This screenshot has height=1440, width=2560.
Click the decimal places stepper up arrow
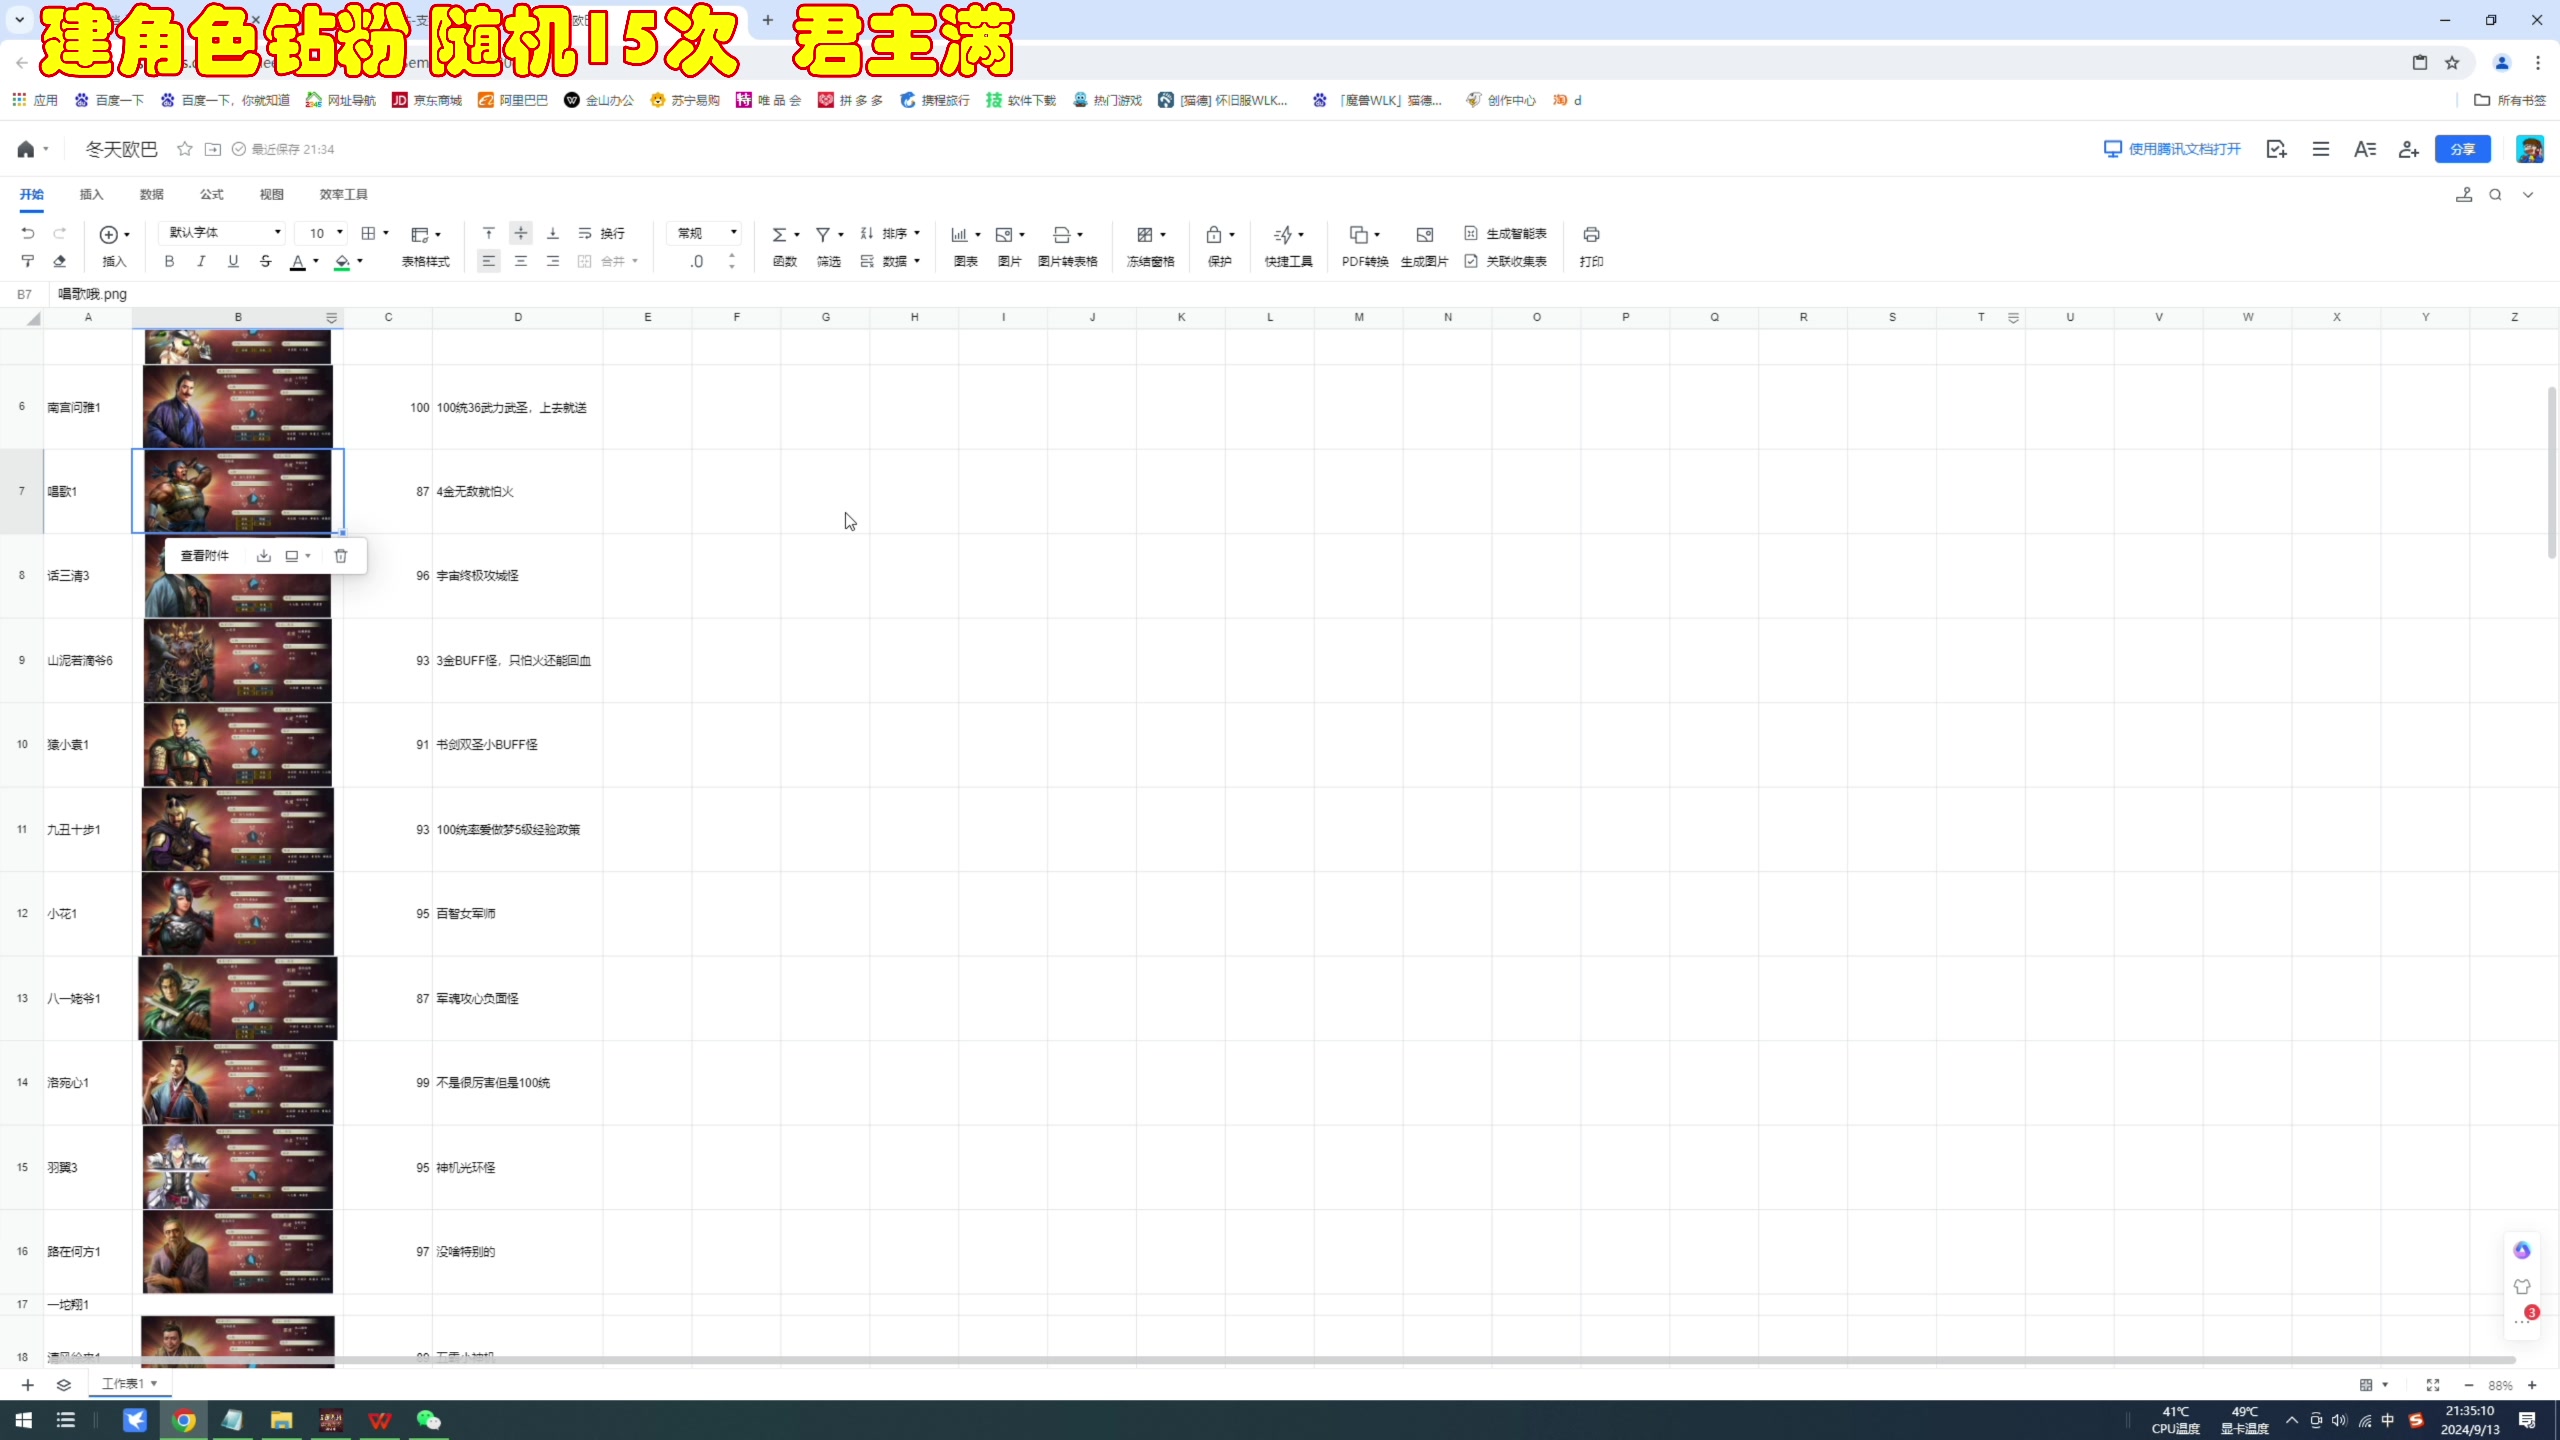coord(732,256)
